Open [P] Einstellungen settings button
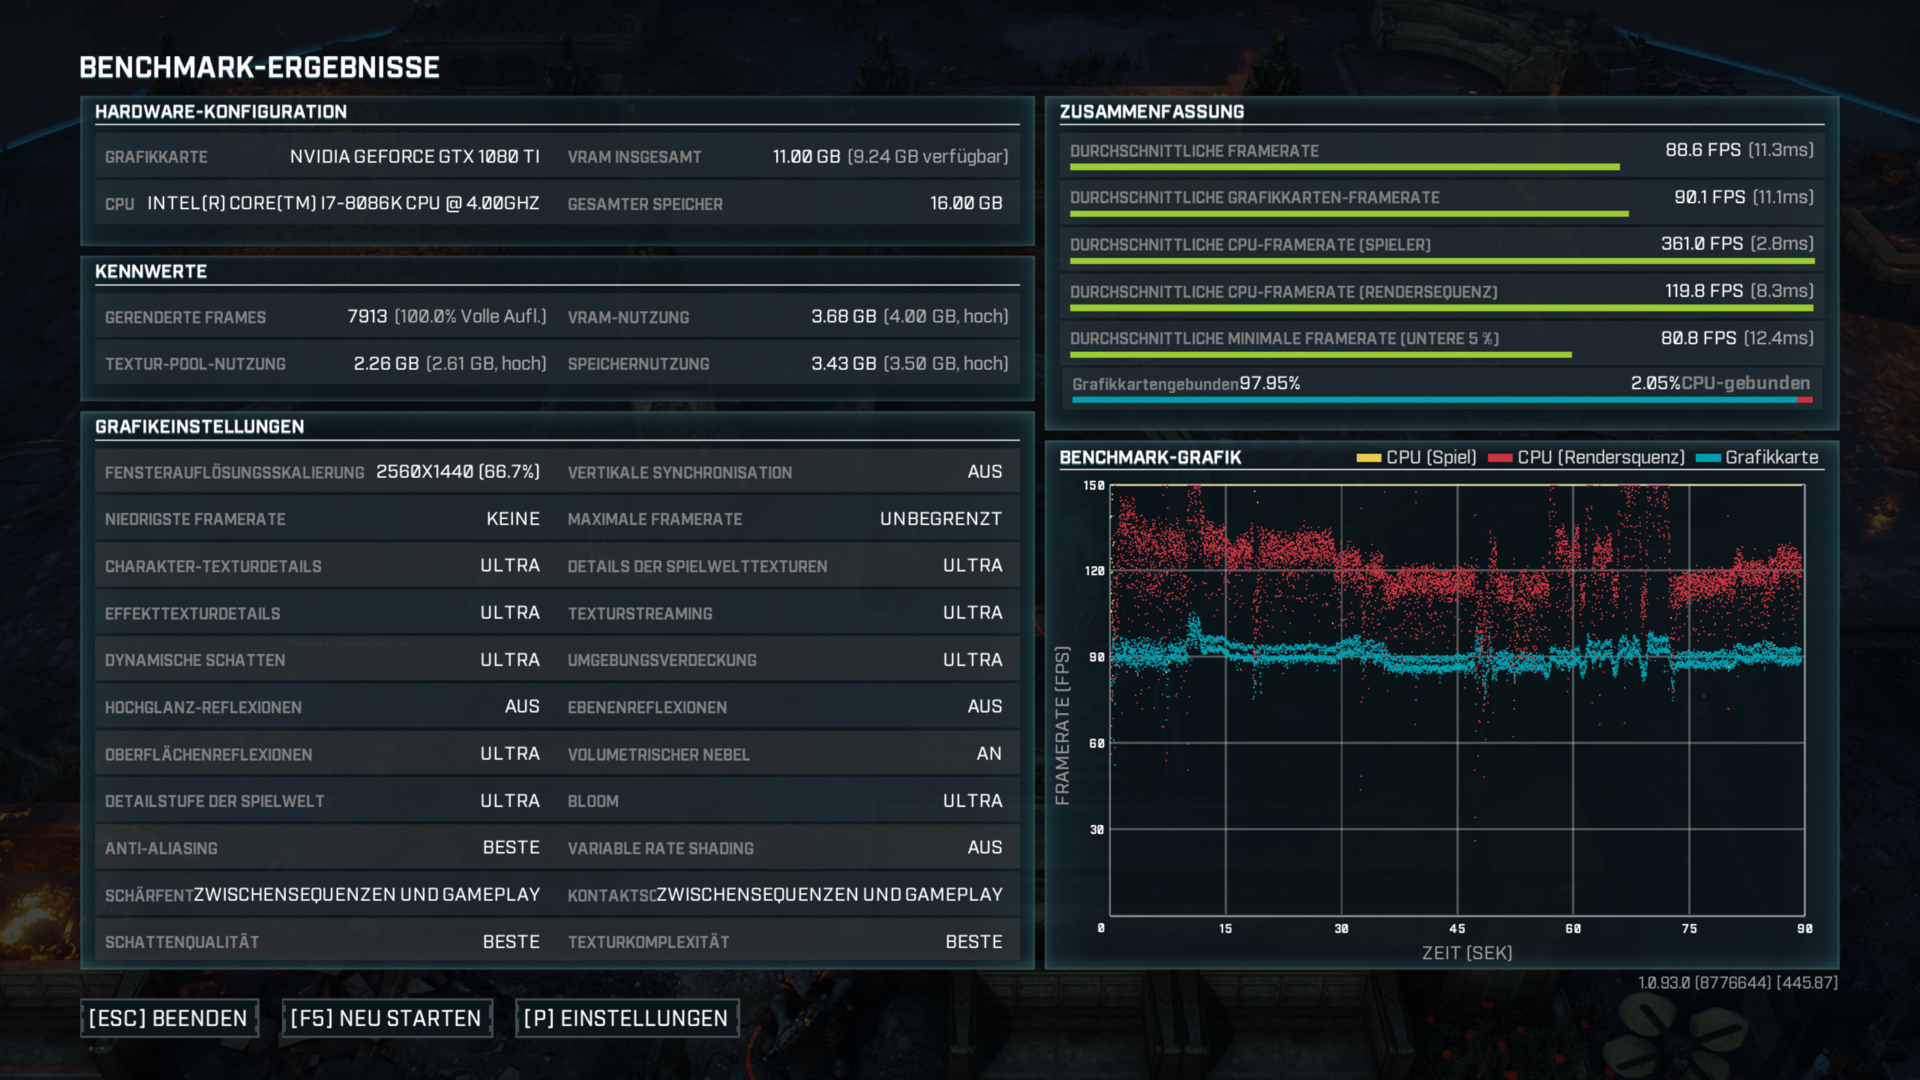1920x1080 pixels. pos(626,1018)
